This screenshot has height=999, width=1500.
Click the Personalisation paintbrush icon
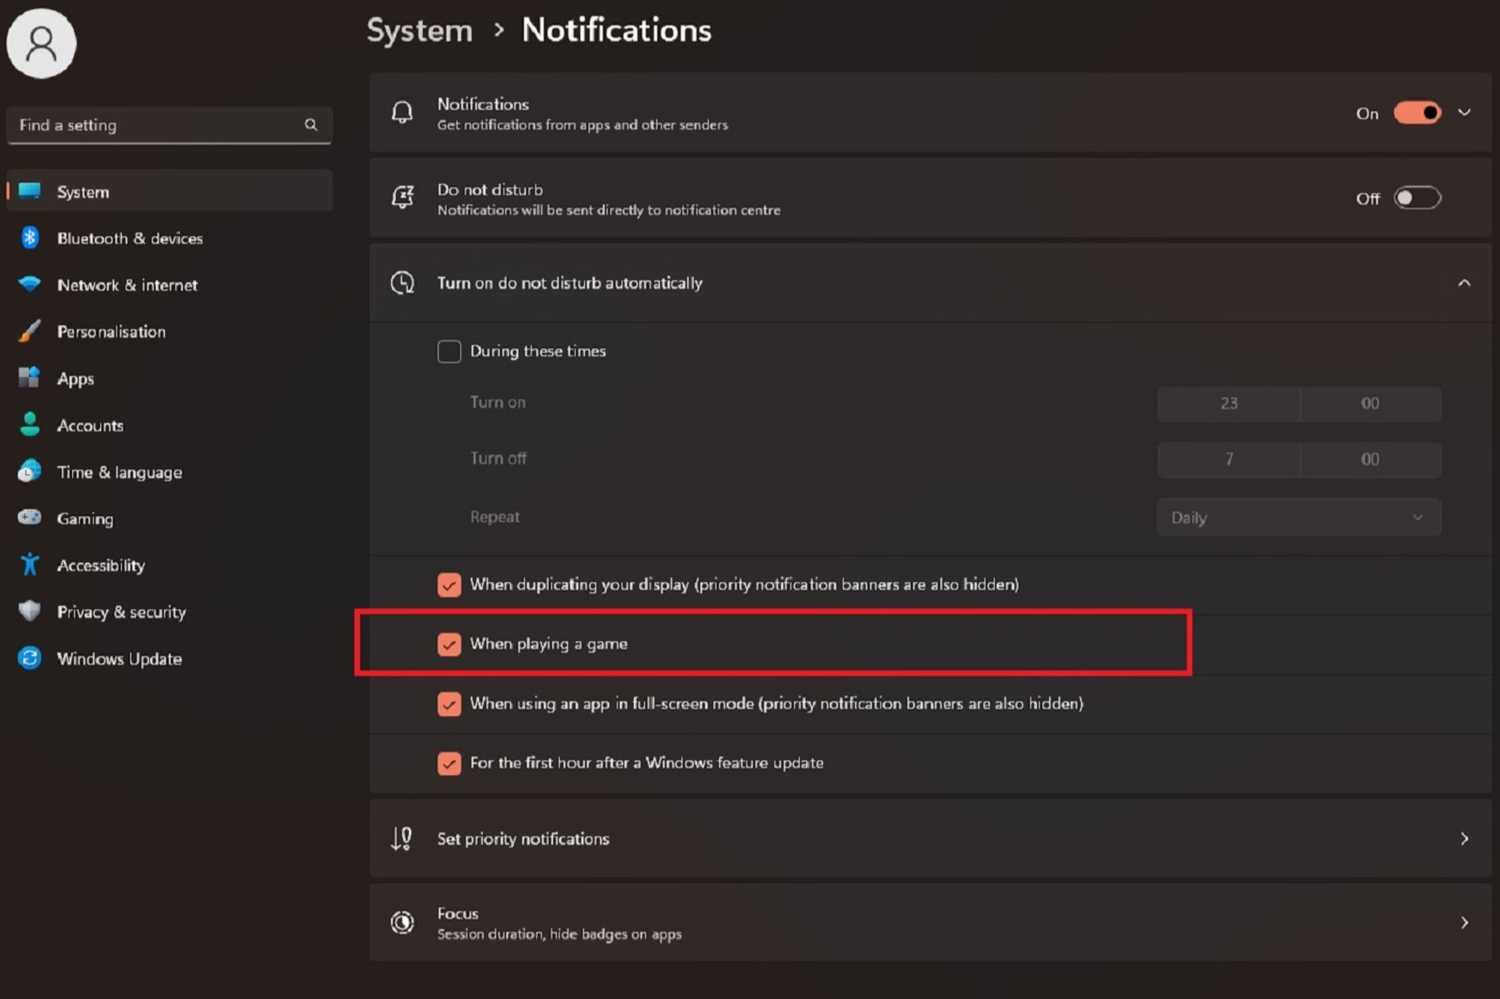click(29, 331)
